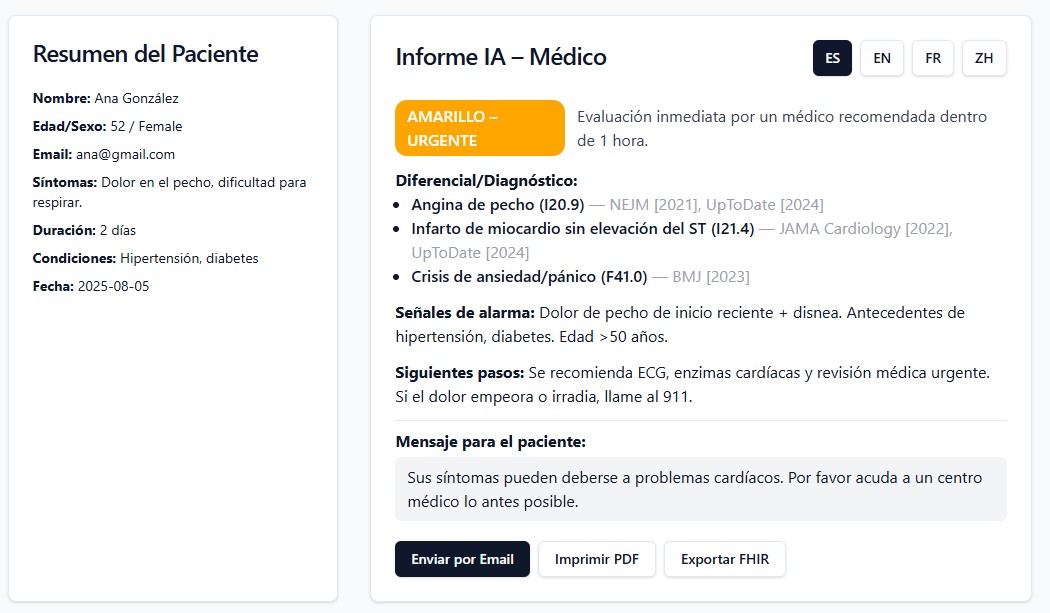
Task: Click the Resumen del Paciente heading
Action: [145, 54]
